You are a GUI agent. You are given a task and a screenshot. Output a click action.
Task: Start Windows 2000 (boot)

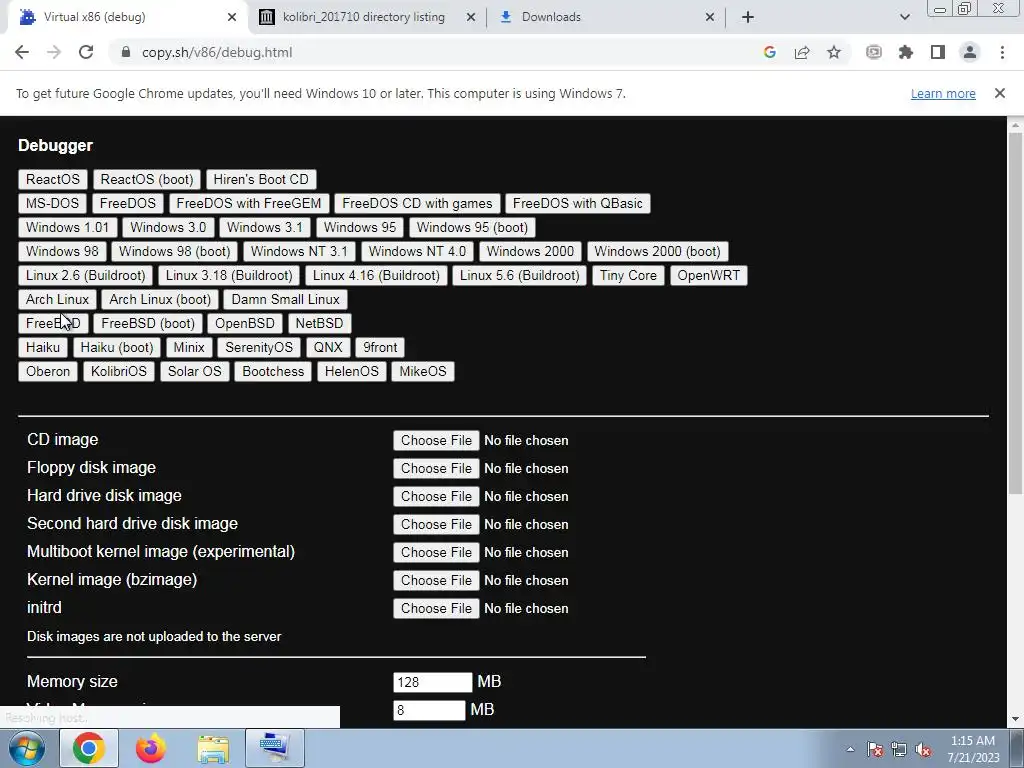(658, 251)
